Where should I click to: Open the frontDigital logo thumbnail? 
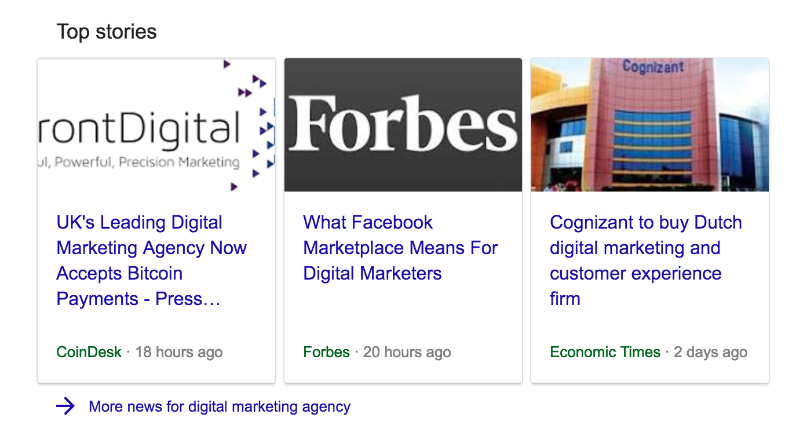coord(156,124)
